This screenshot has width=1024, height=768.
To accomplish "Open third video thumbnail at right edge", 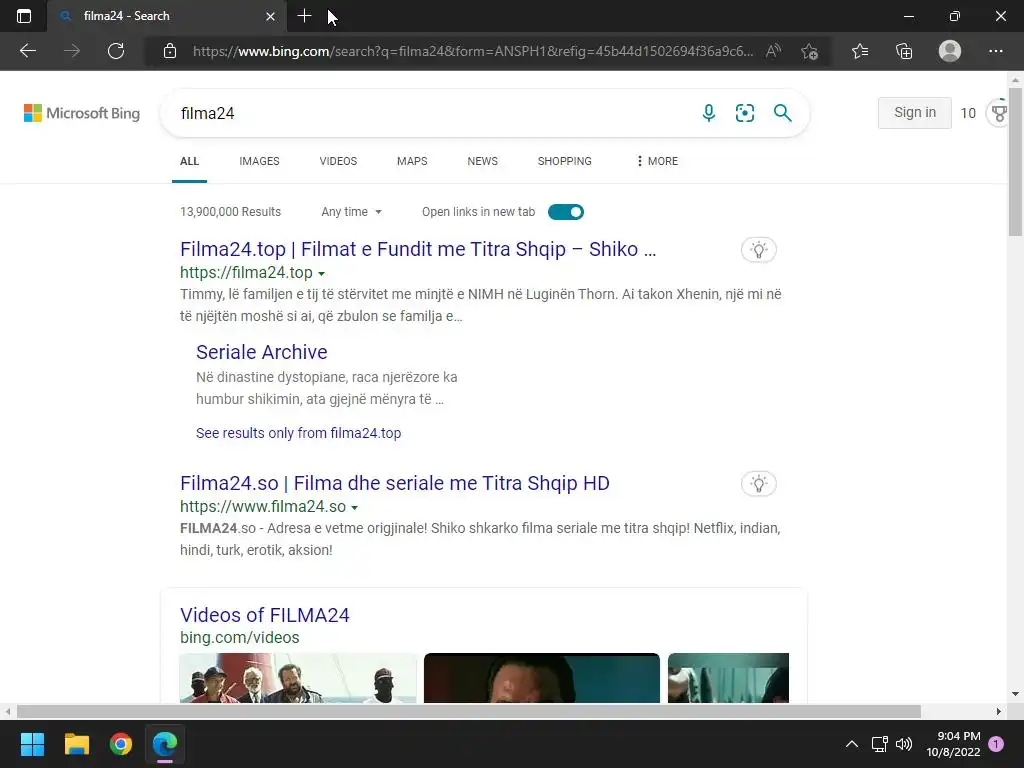I will click(728, 678).
